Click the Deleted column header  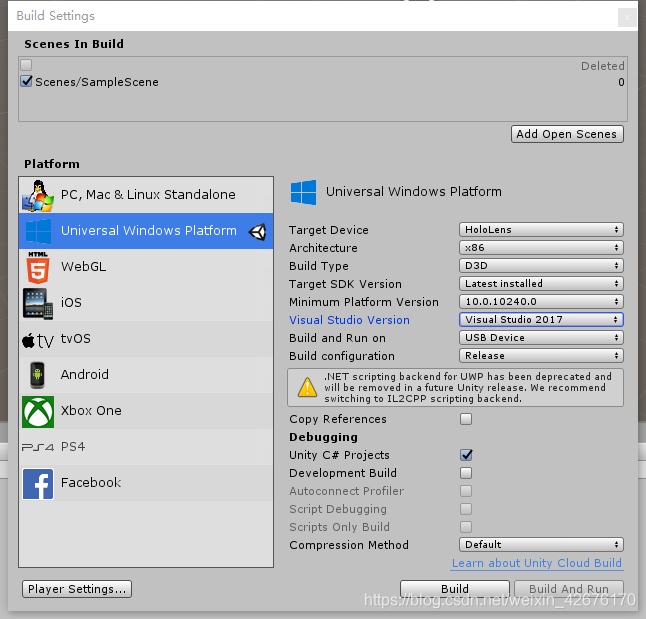coord(603,66)
